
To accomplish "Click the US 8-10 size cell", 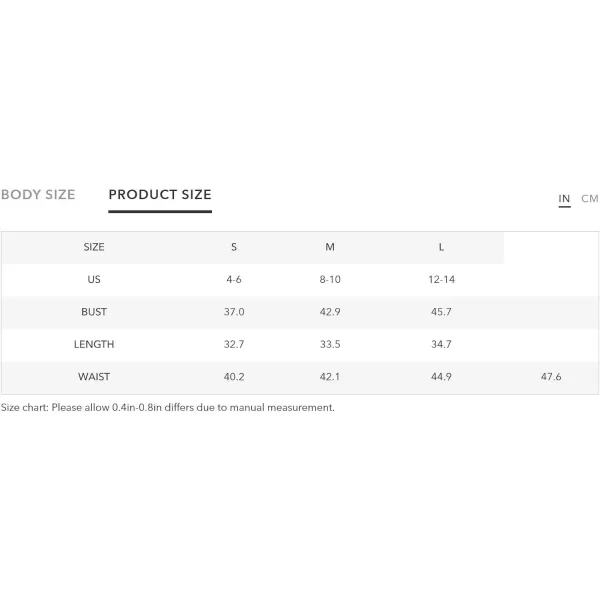I will pos(330,279).
